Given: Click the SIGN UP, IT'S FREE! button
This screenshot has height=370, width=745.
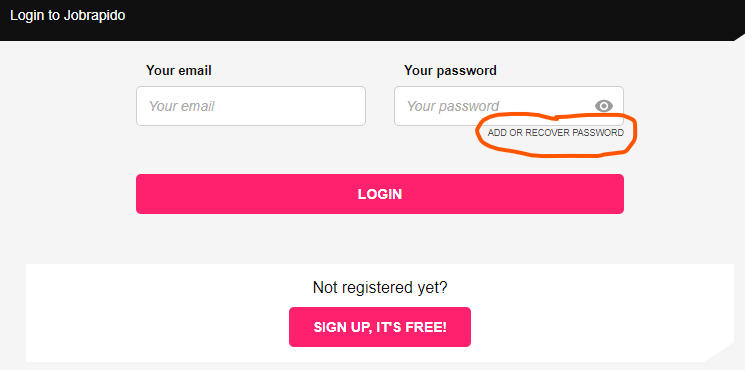Looking at the screenshot, I should (380, 327).
